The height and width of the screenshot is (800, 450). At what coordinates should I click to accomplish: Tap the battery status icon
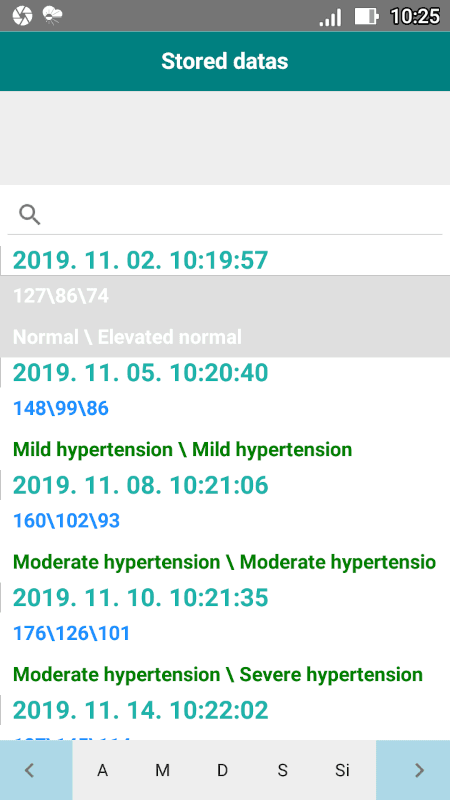(x=366, y=16)
